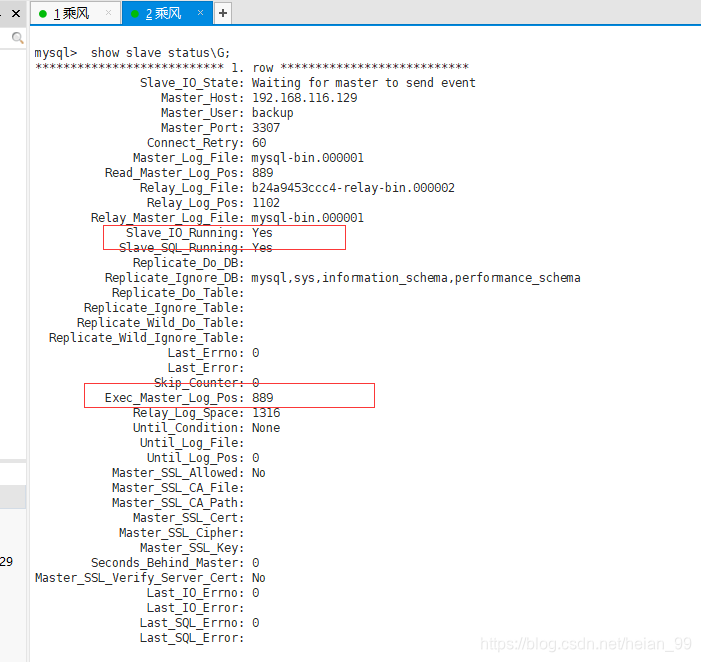Click the Master_User value 'backup'
This screenshot has width=701, height=662.
point(273,113)
